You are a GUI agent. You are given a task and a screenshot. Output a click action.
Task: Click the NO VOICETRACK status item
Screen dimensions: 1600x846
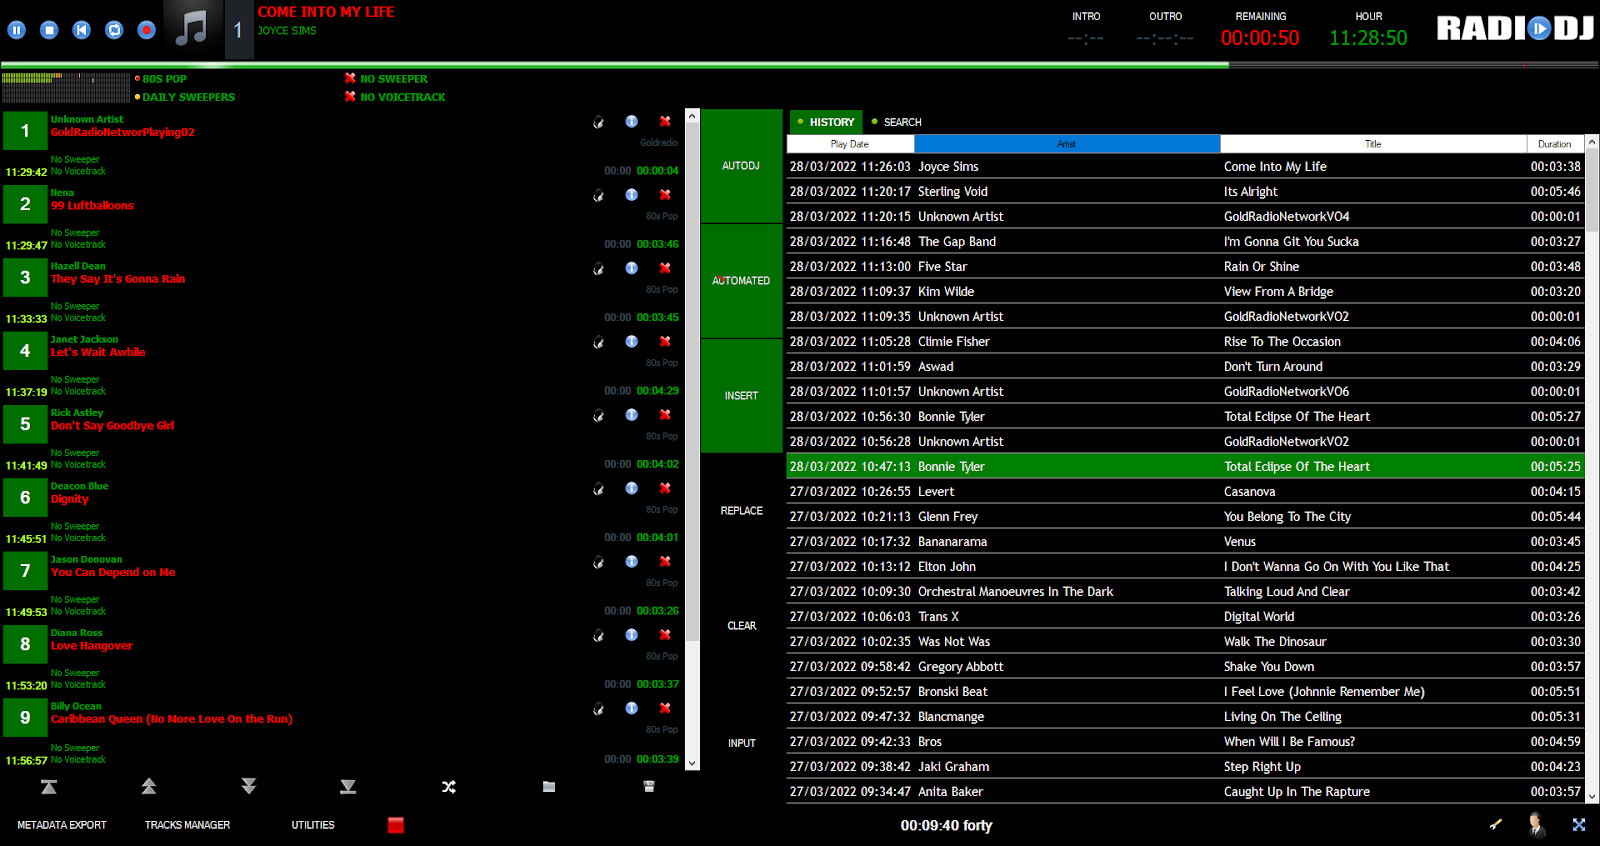point(402,97)
